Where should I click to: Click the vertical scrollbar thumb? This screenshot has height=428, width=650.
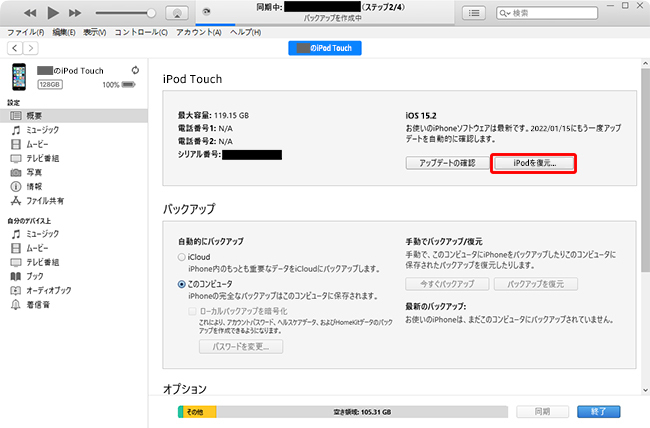point(645,171)
